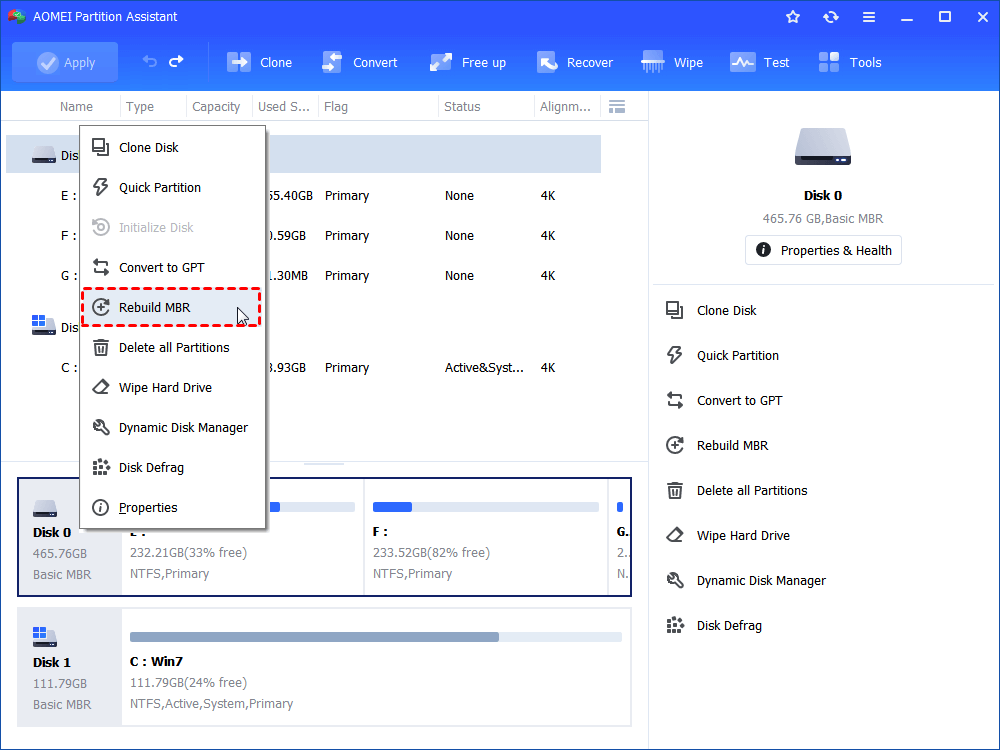1000x750 pixels.
Task: Click the star favorite icon in title bar
Action: click(x=793, y=17)
